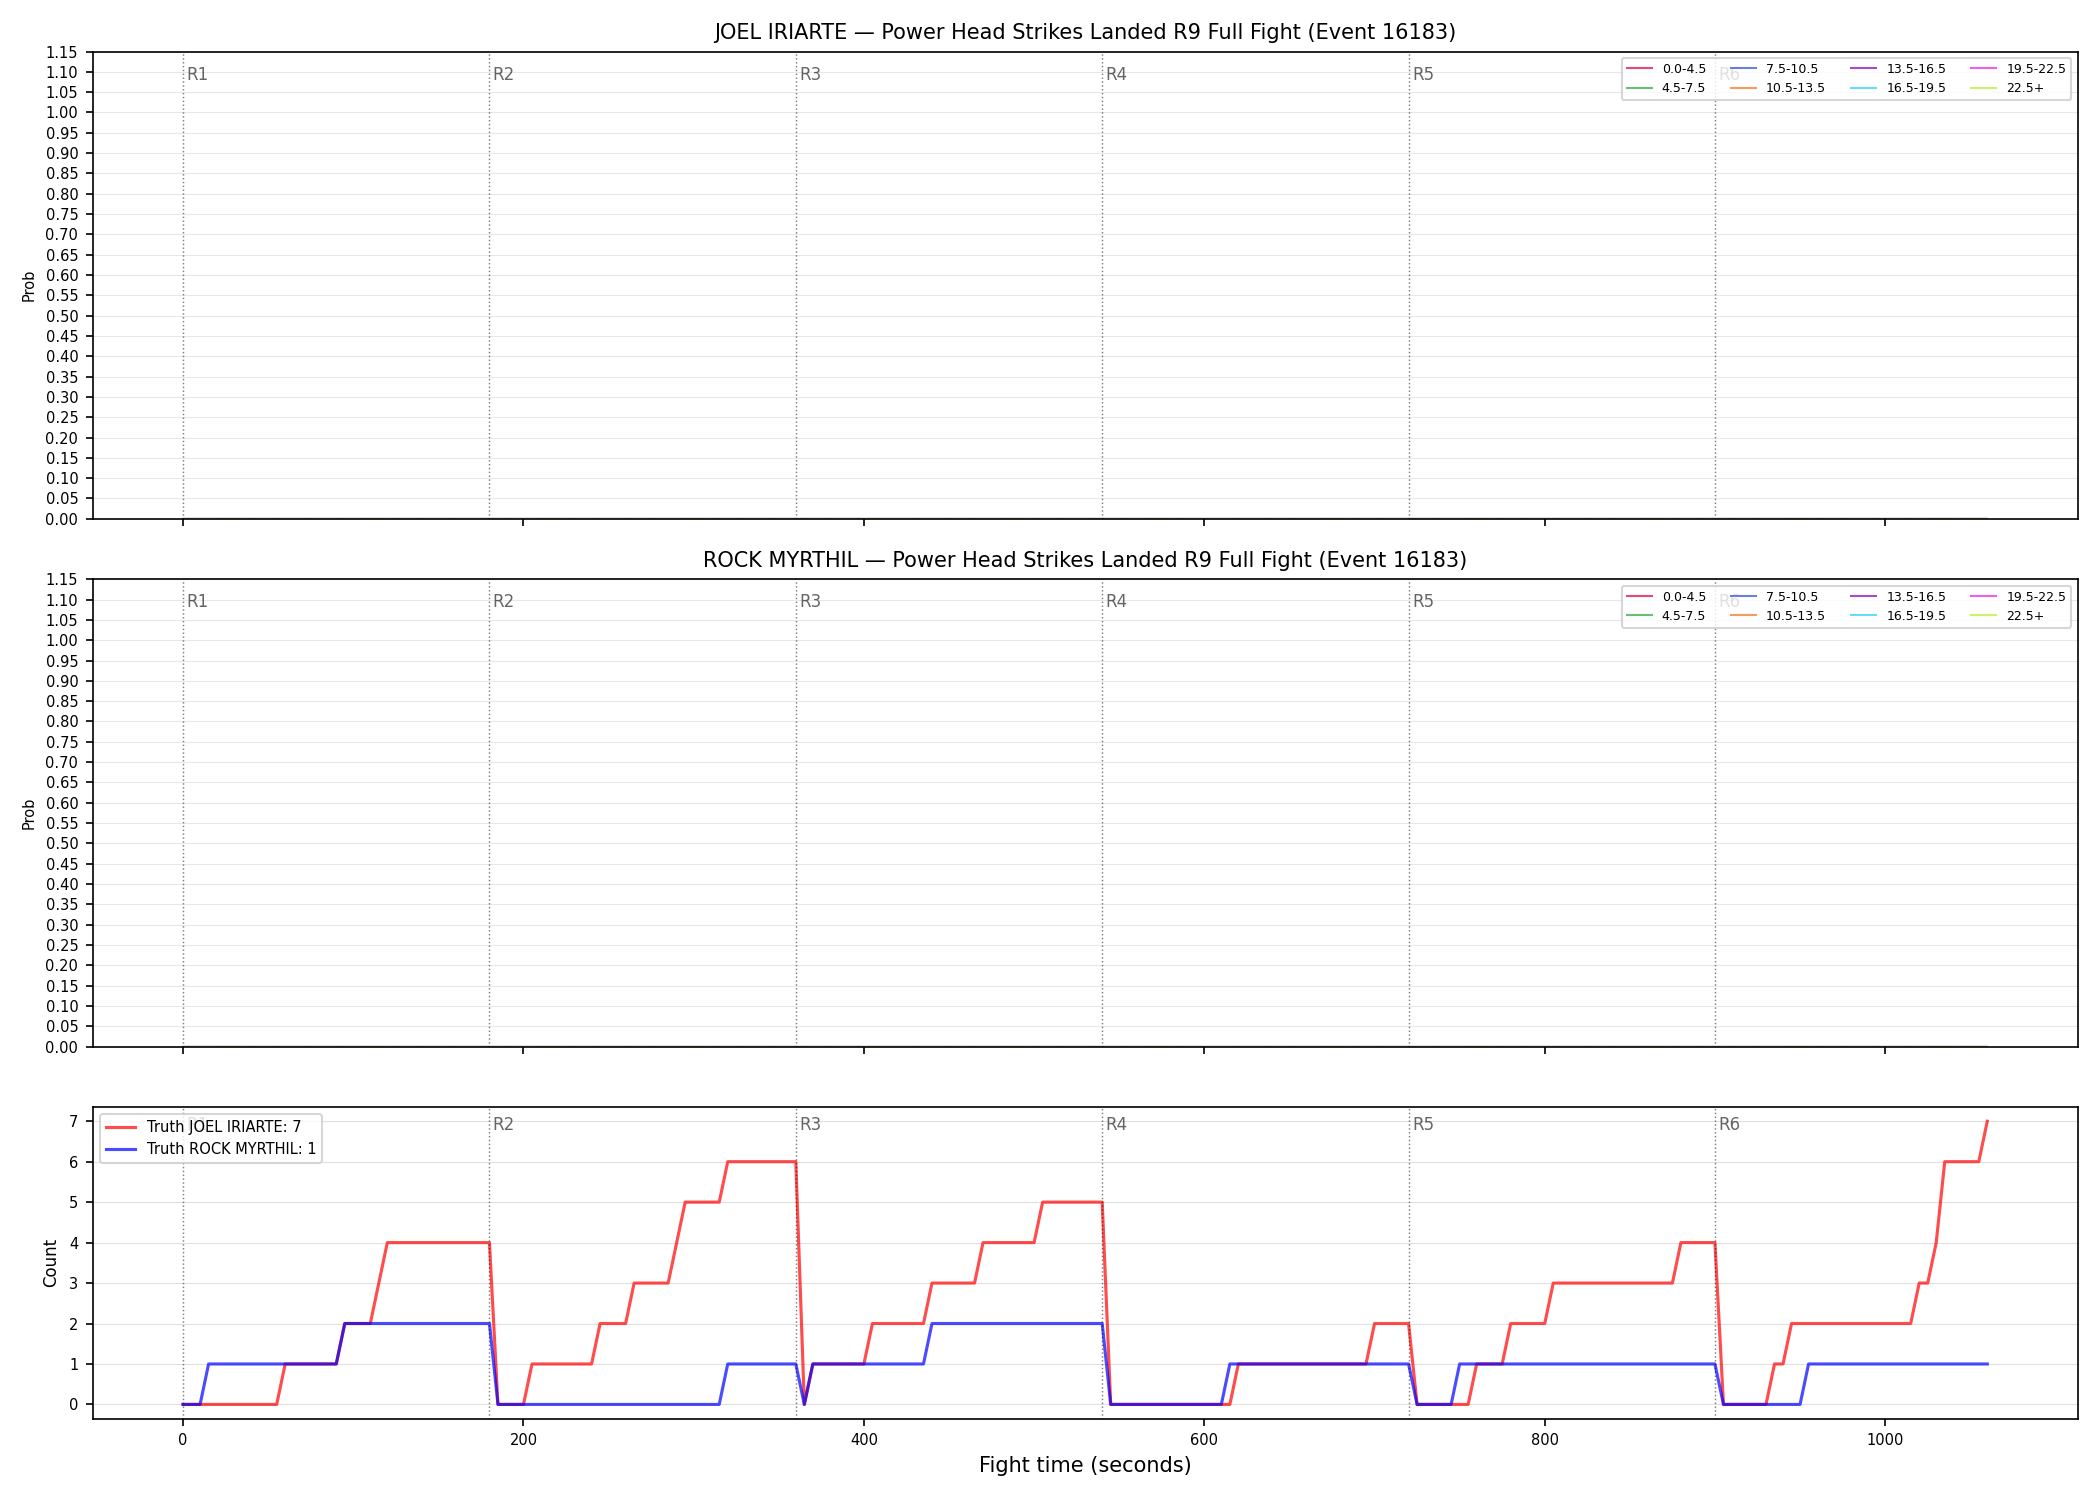Click the '0.50' tick in ROCK MYRTHIL chart
The width and height of the screenshot is (2100, 1500).
[x=62, y=843]
